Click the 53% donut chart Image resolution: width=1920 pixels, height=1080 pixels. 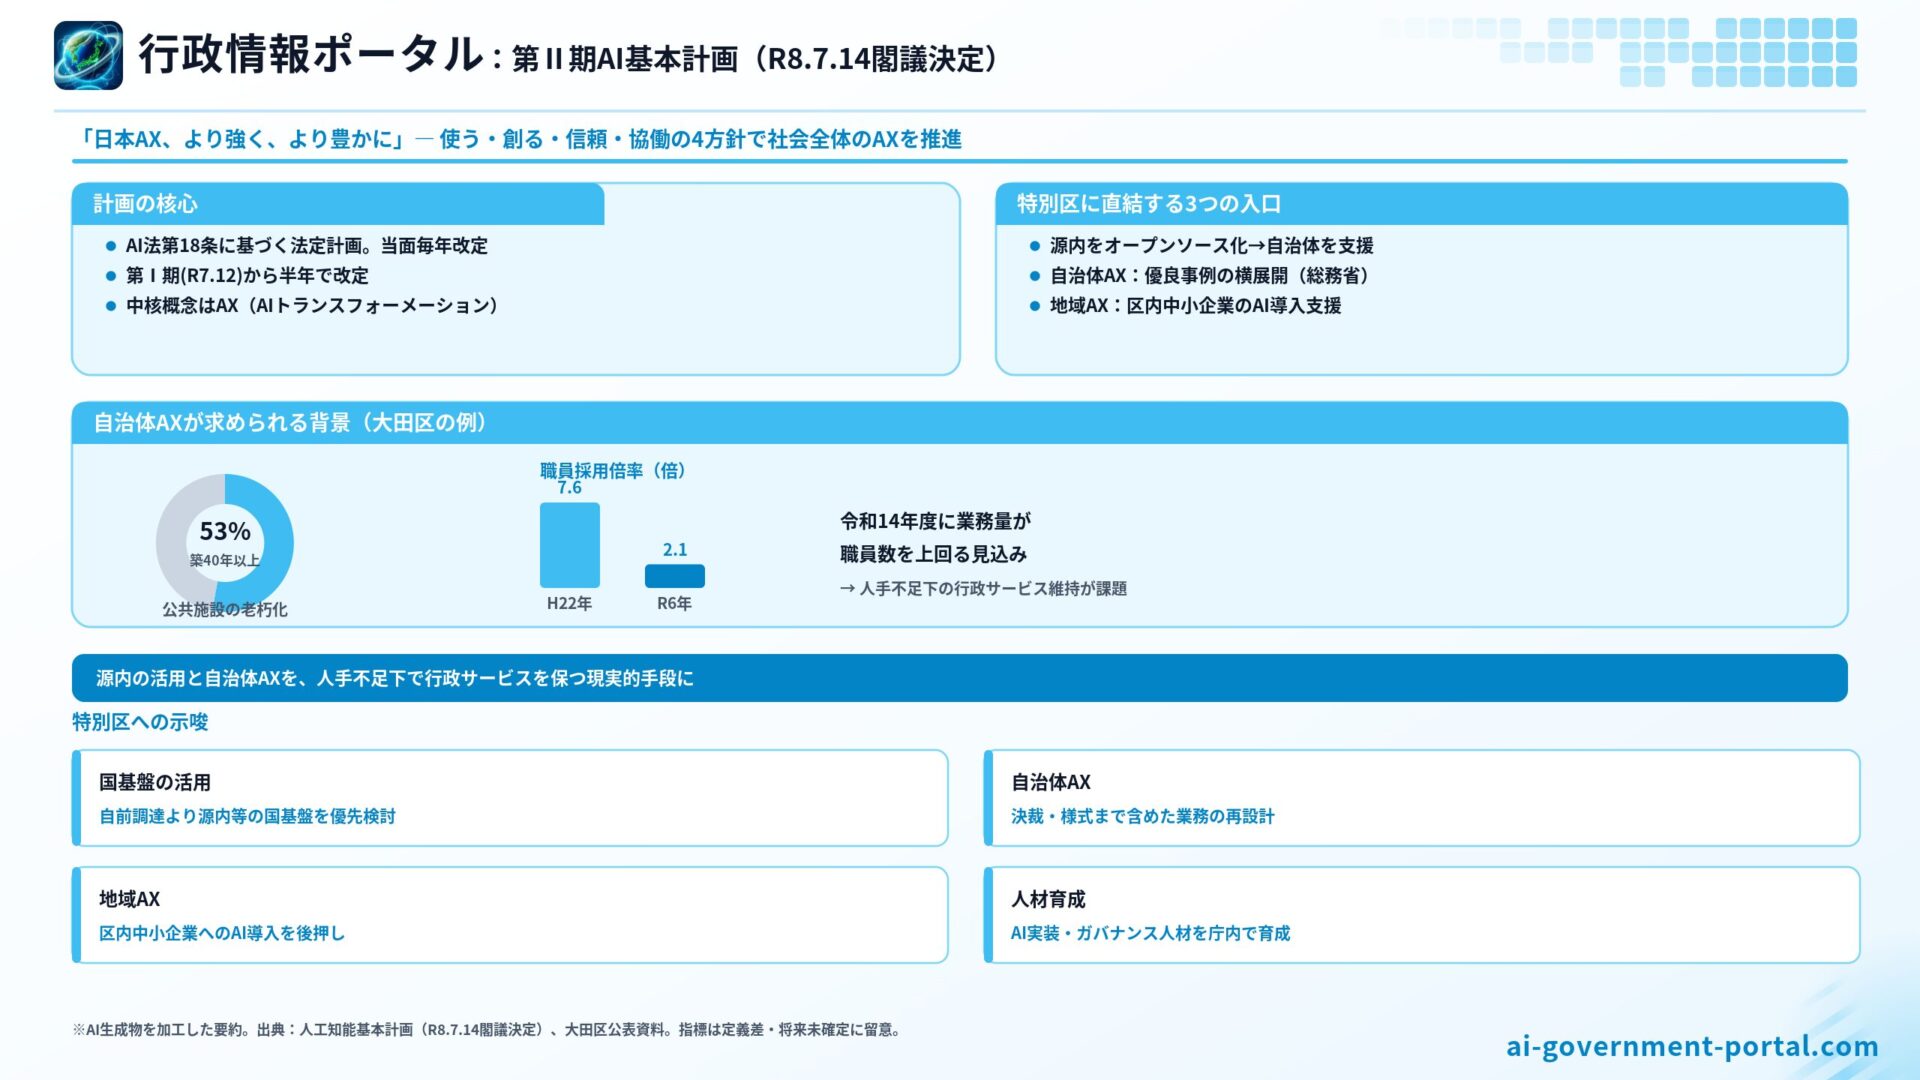[x=225, y=543]
